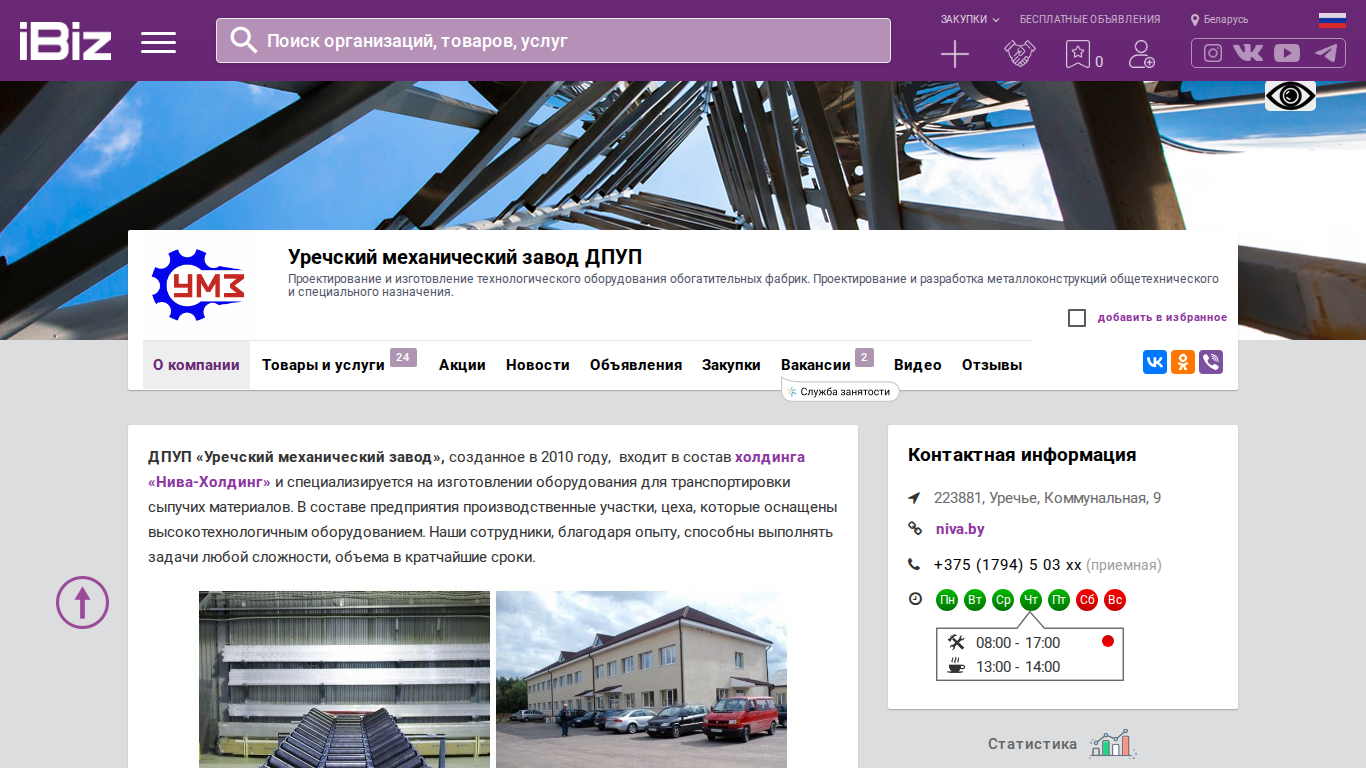
Task: Select Friday (Пт) schedule day
Action: [1059, 600]
